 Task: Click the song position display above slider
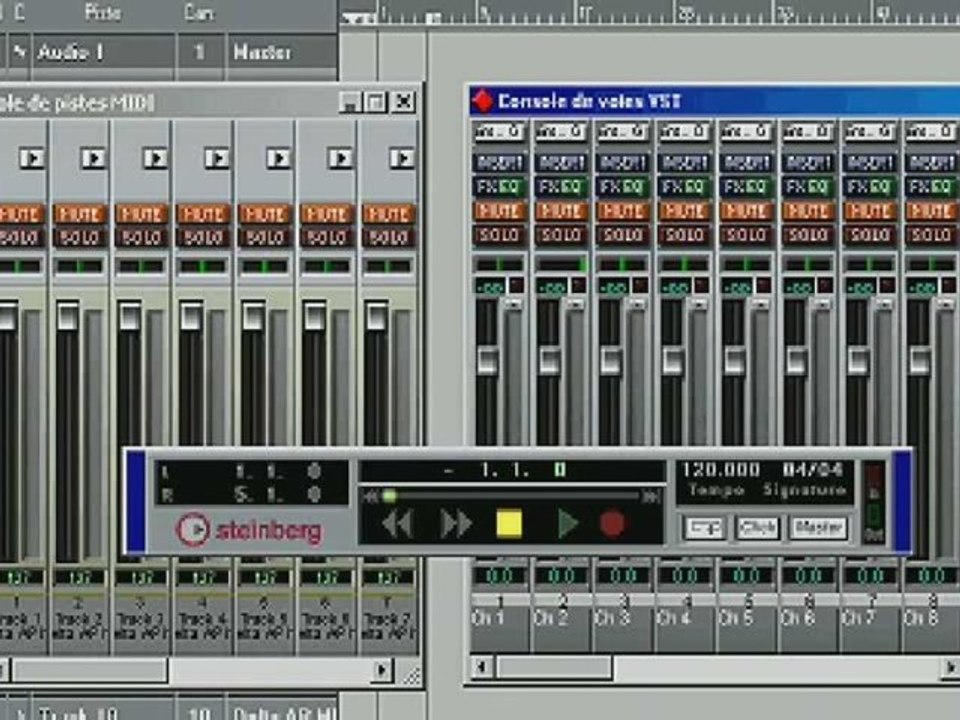(x=512, y=471)
